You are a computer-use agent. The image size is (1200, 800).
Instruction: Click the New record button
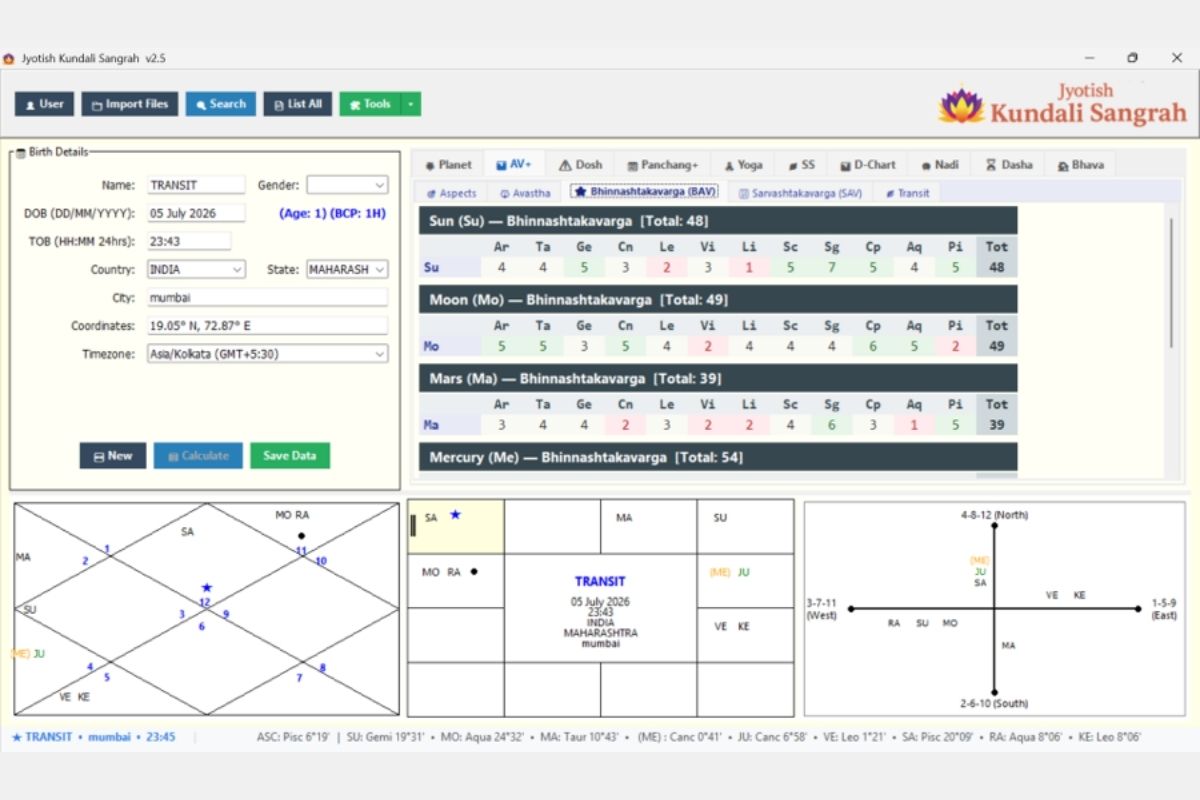[113, 456]
